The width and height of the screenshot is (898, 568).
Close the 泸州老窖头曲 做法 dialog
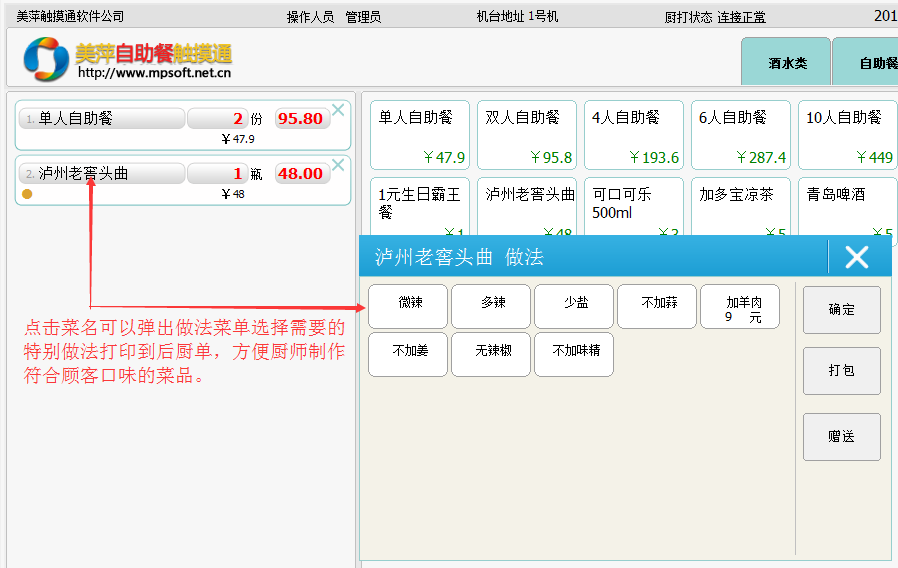(857, 258)
